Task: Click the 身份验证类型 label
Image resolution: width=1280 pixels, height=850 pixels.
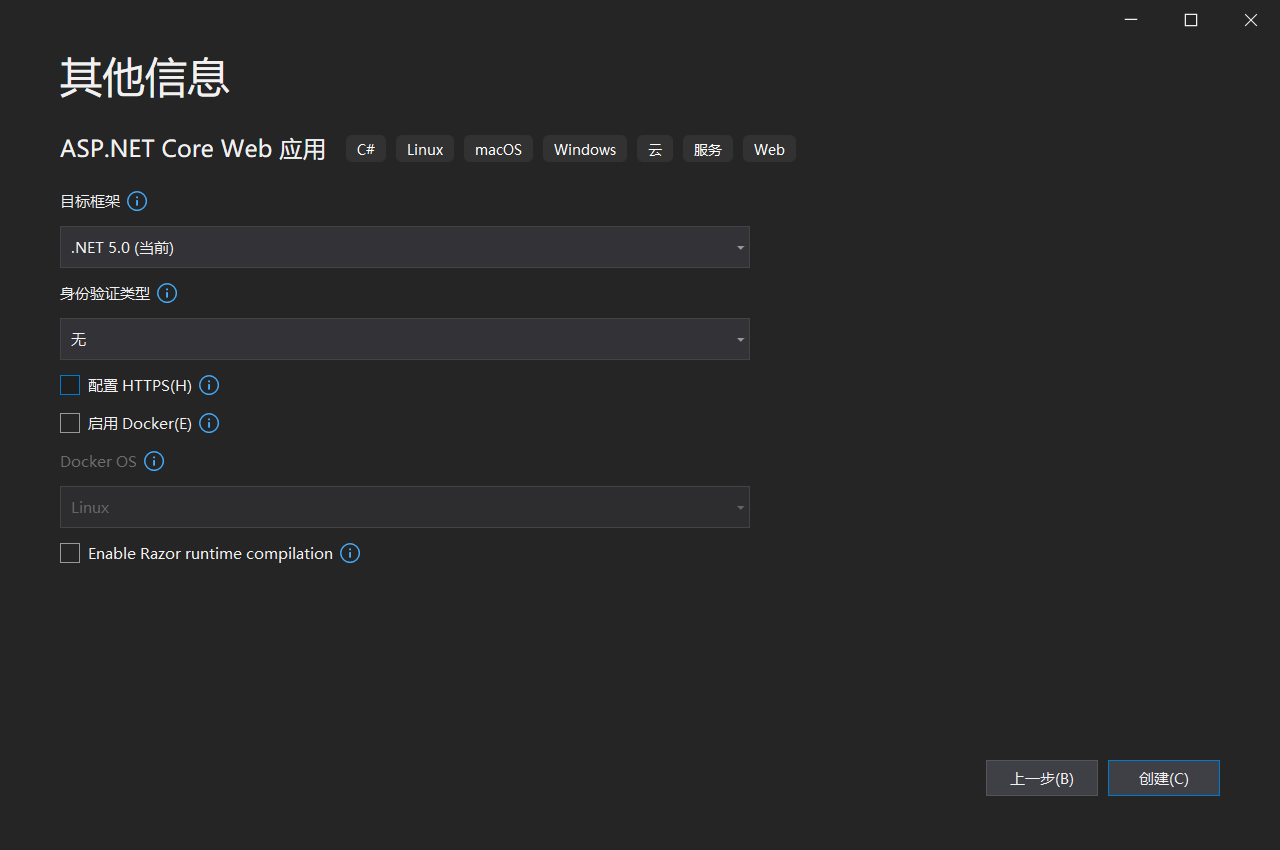Action: pyautogui.click(x=105, y=293)
